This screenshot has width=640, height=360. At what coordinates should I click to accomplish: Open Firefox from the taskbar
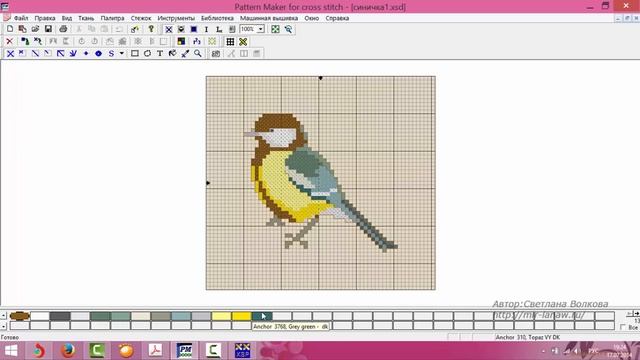coord(68,351)
